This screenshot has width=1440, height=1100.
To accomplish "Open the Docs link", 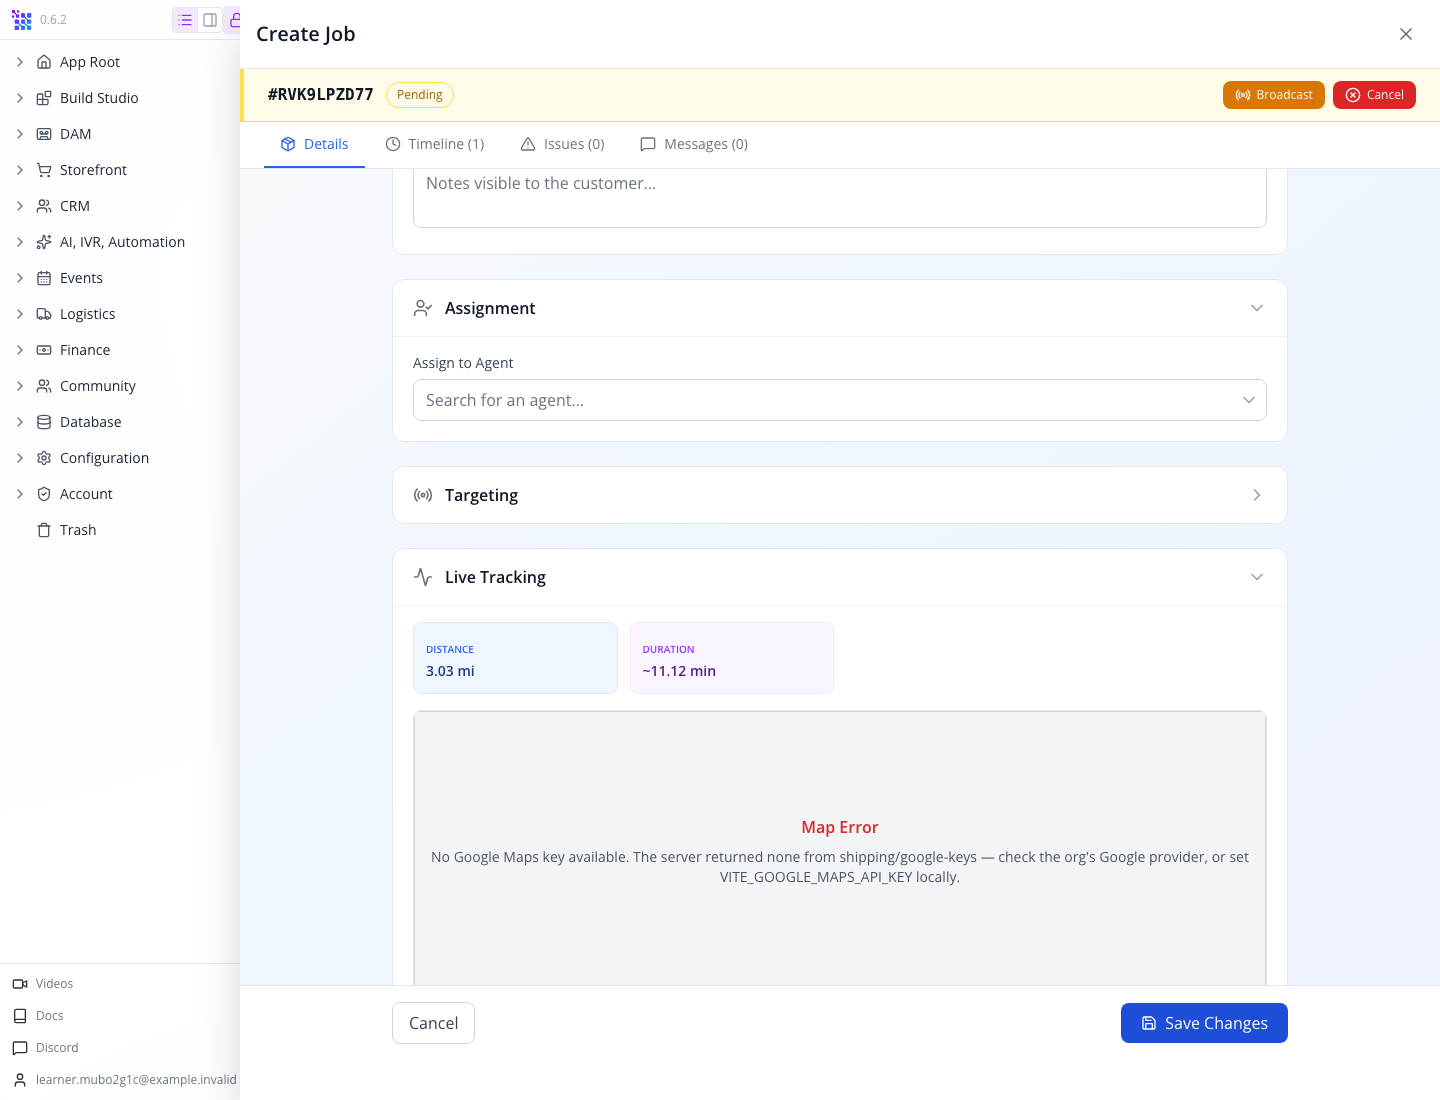I will (38, 1016).
